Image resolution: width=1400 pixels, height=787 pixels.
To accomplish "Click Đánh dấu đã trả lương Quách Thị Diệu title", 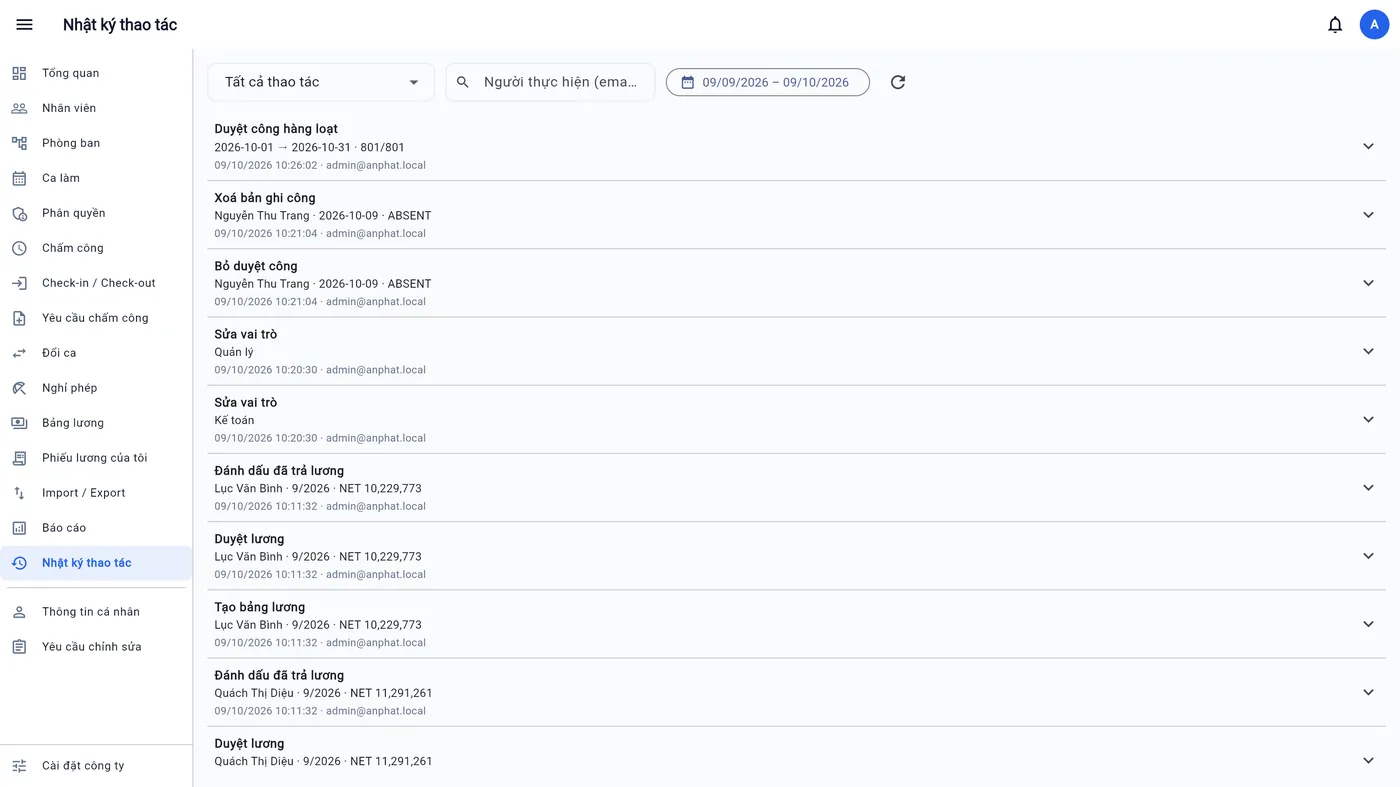I will click(x=279, y=675).
